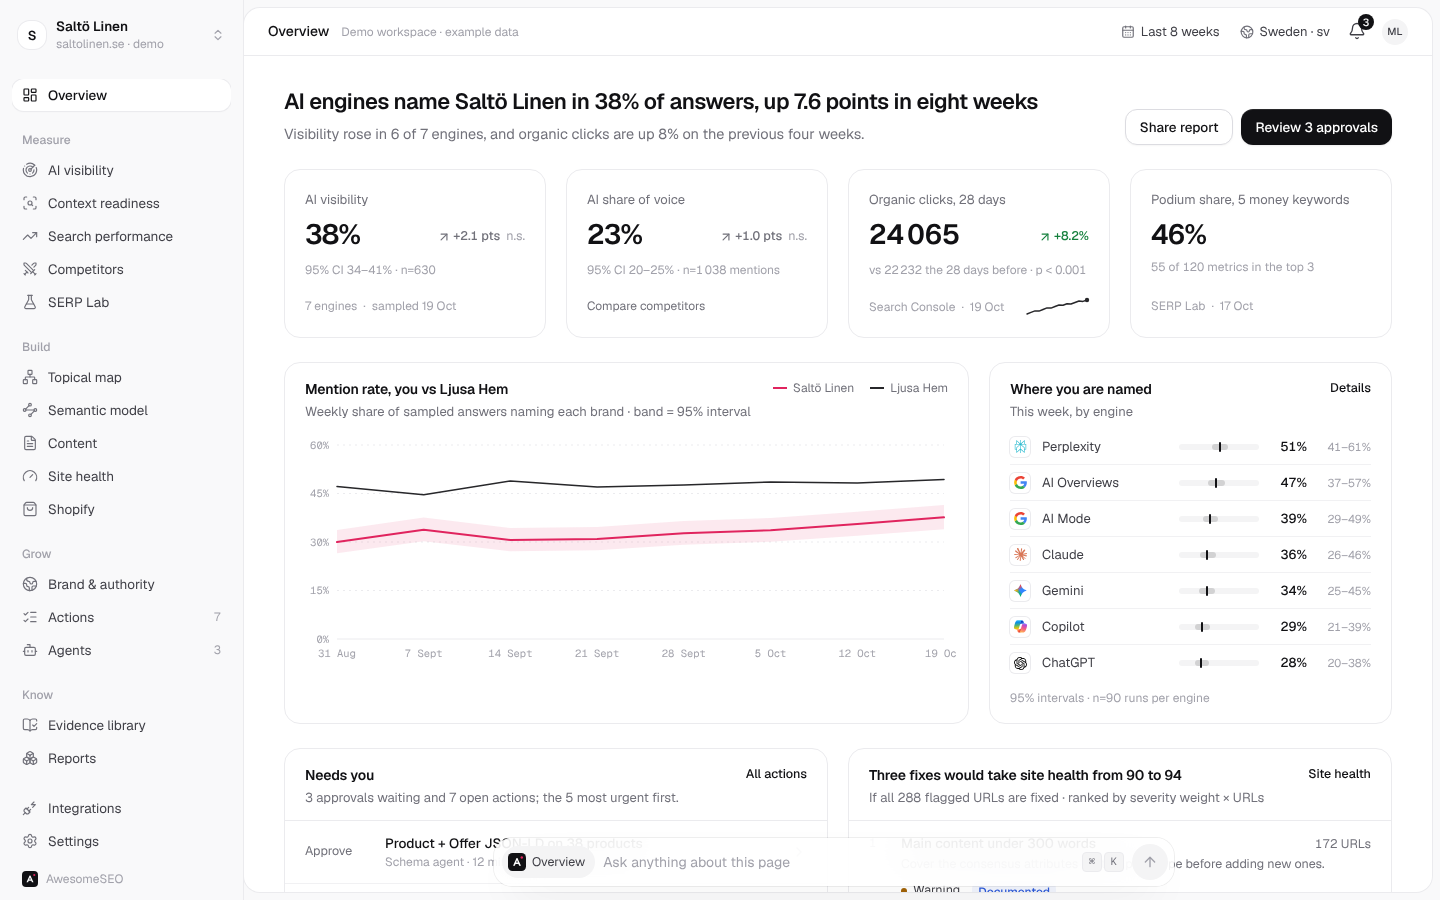Open Site health link in fixes card
1440x900 pixels.
pos(1339,774)
